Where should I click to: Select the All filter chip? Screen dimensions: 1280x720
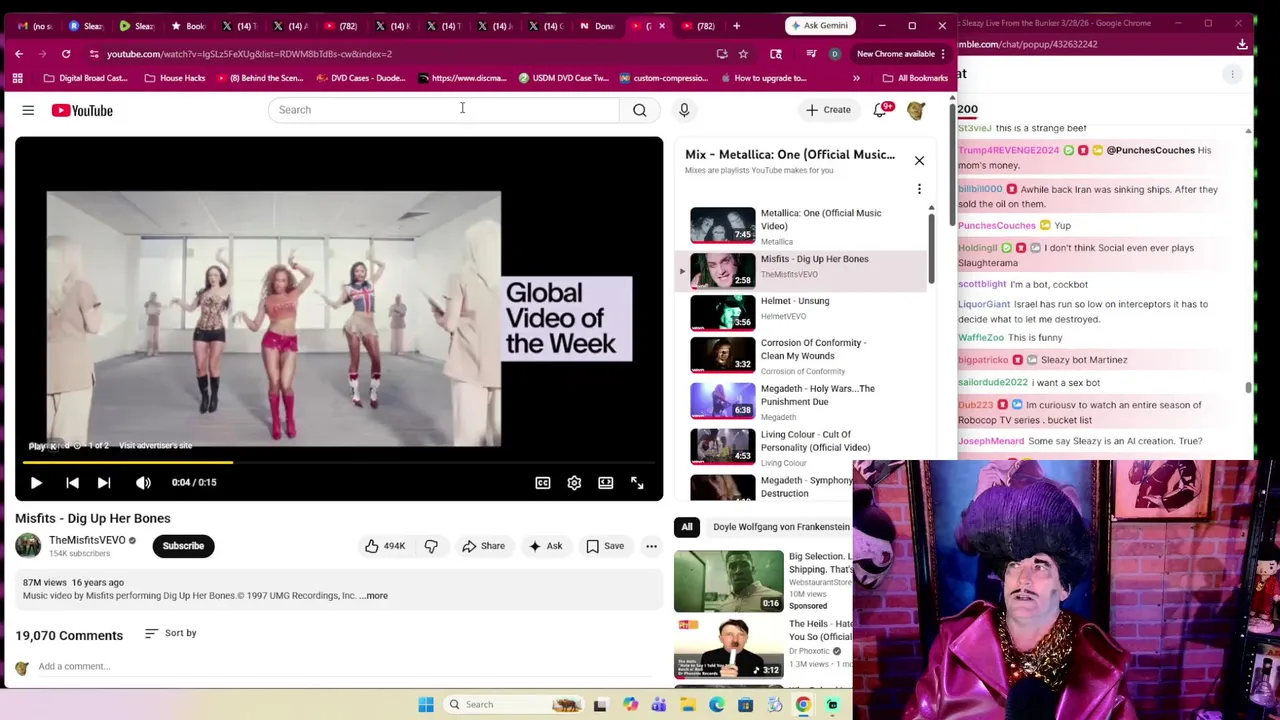tap(687, 527)
